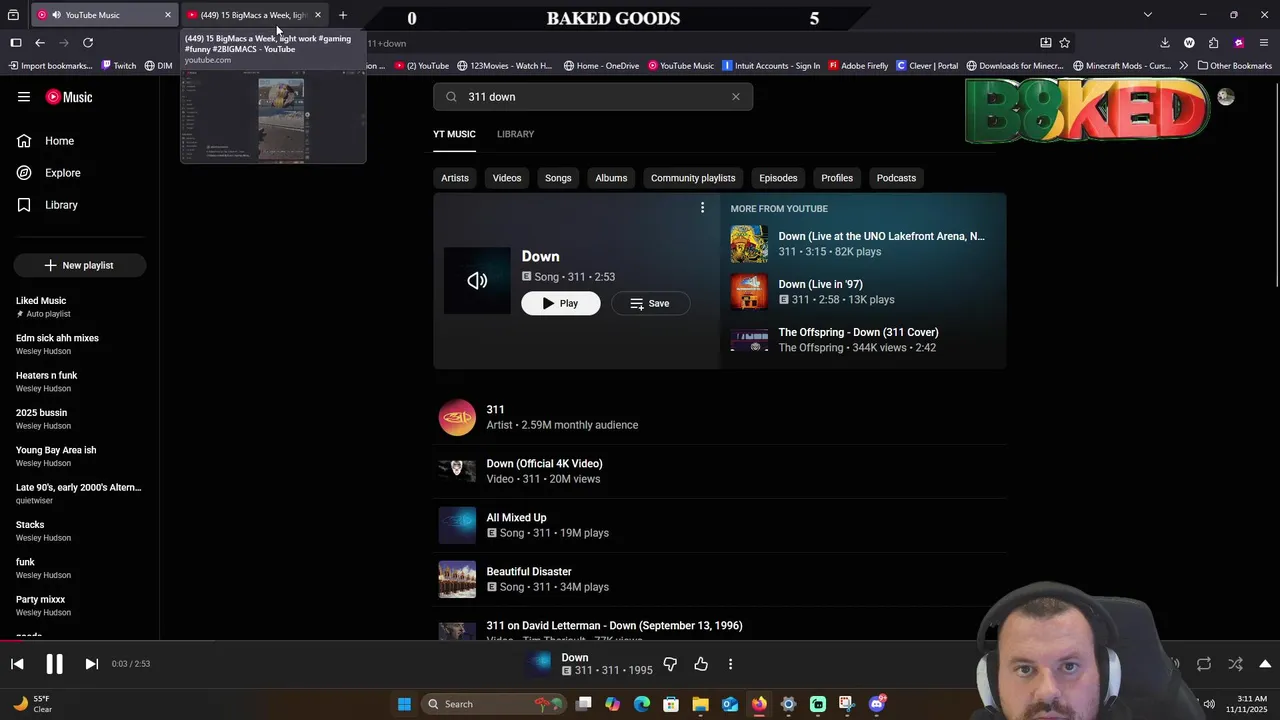This screenshot has height=720, width=1280.
Task: Open the Windows Start menu
Action: pyautogui.click(x=404, y=704)
